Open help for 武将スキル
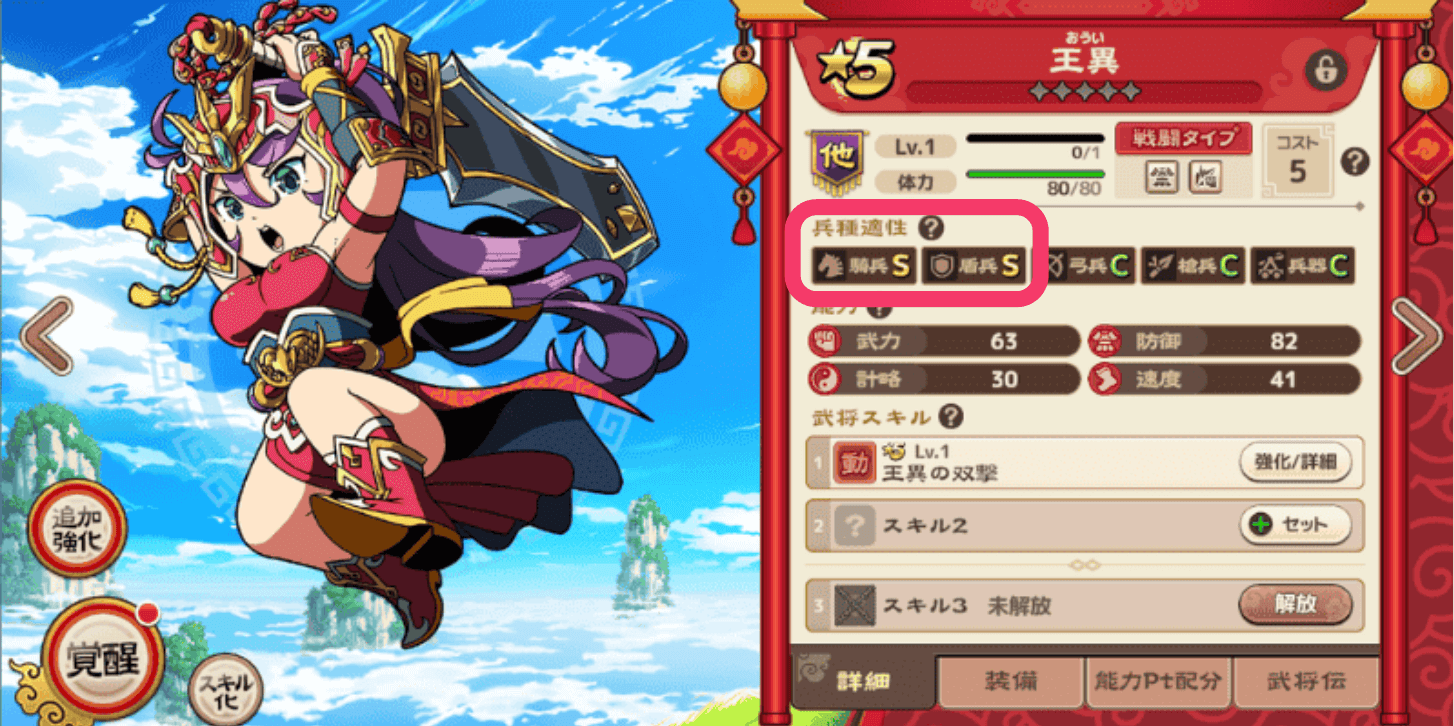The width and height of the screenshot is (1454, 726). point(951,416)
